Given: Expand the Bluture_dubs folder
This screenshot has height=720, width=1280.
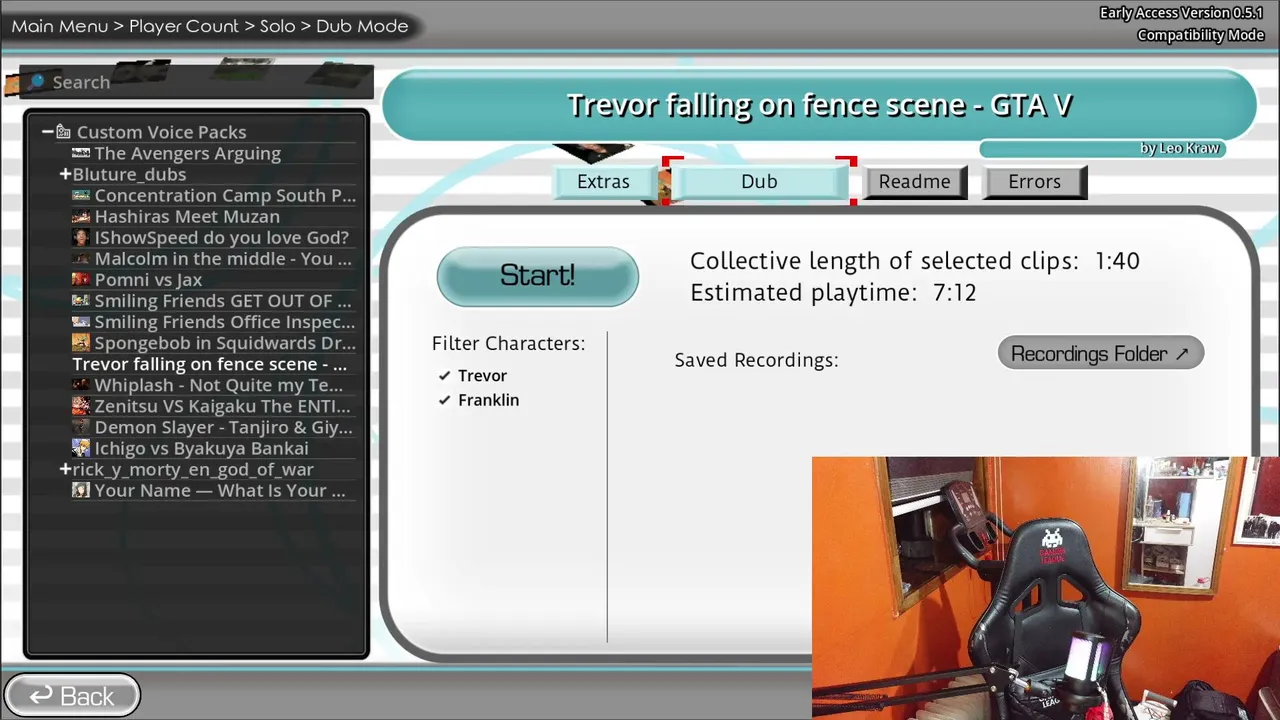Looking at the screenshot, I should pyautogui.click(x=65, y=174).
